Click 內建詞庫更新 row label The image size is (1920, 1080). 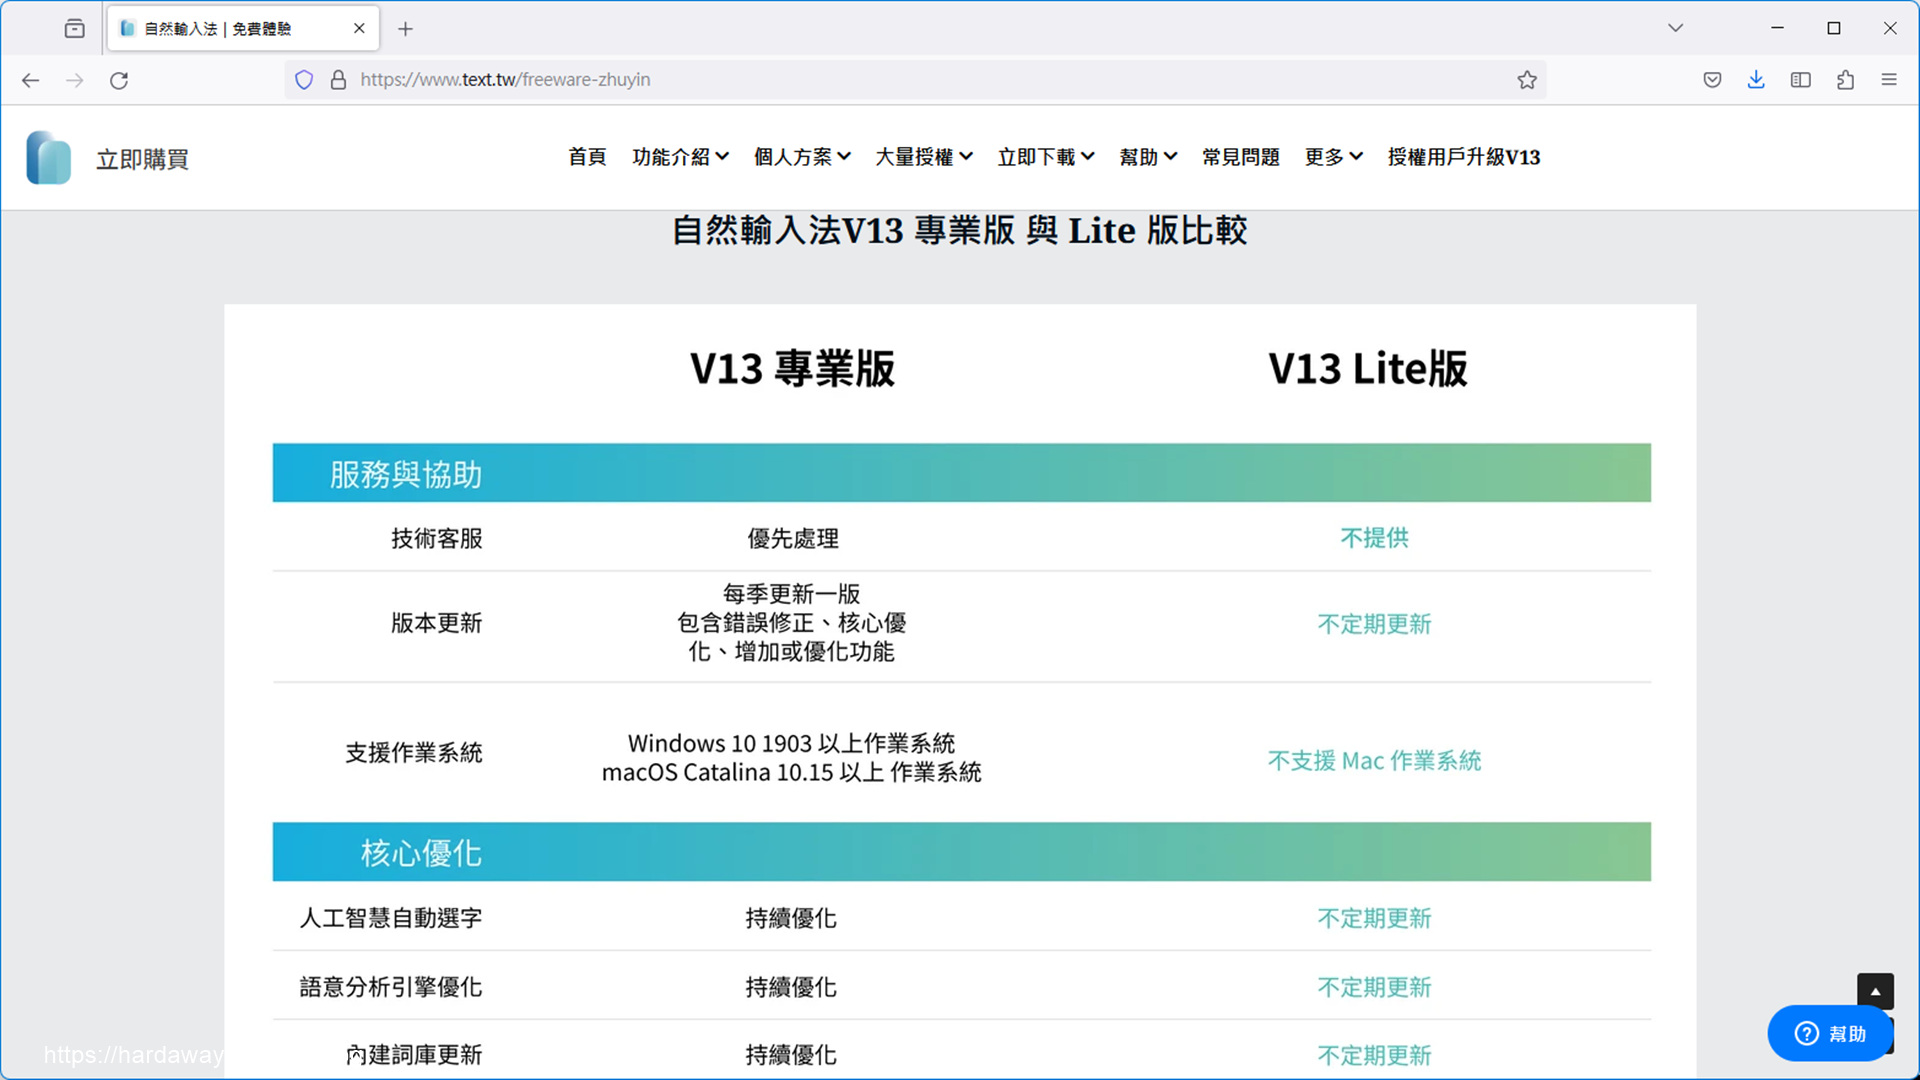coord(414,1055)
